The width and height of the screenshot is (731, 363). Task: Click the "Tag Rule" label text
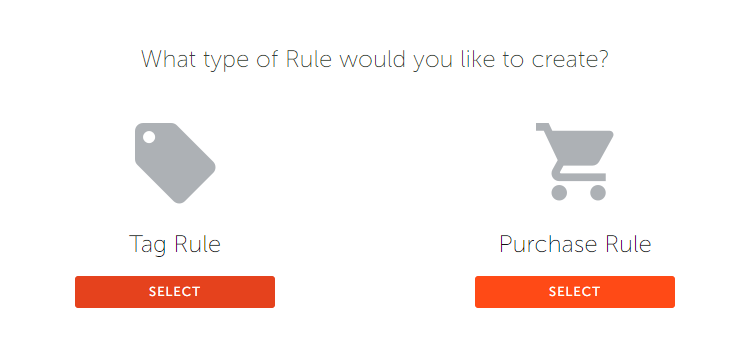tap(175, 244)
